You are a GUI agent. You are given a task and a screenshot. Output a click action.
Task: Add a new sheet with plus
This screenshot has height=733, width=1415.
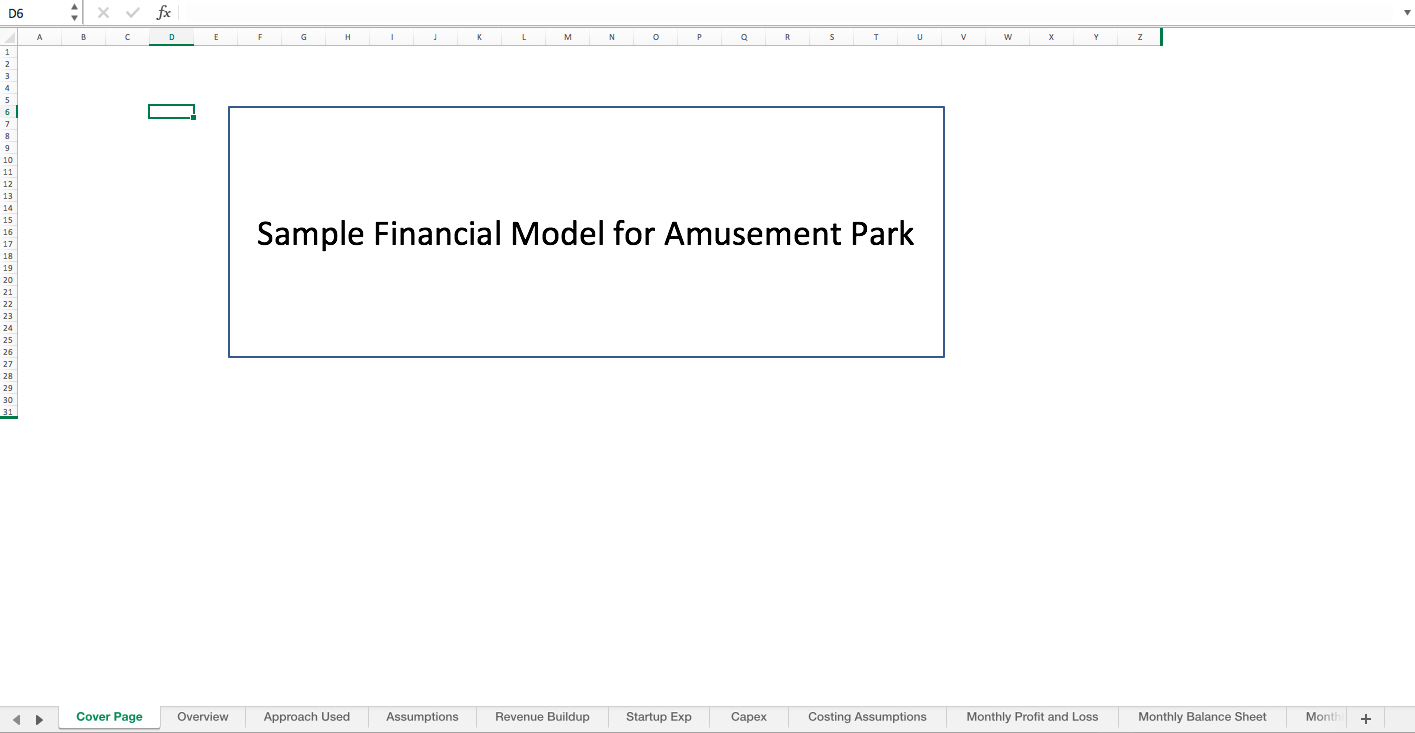pyautogui.click(x=1366, y=718)
